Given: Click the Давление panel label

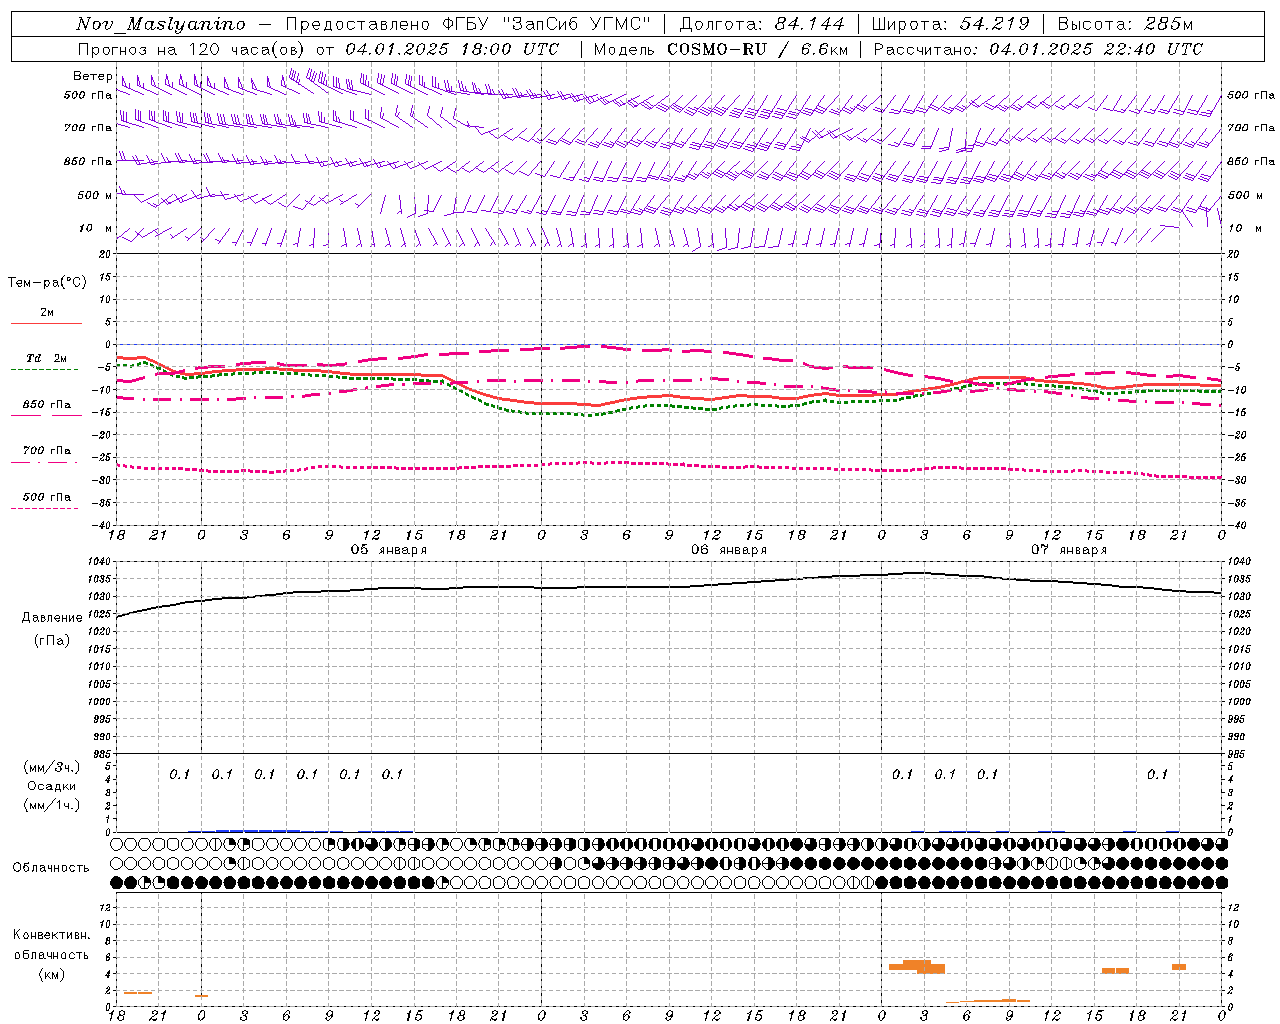Looking at the screenshot, I should 52,618.
